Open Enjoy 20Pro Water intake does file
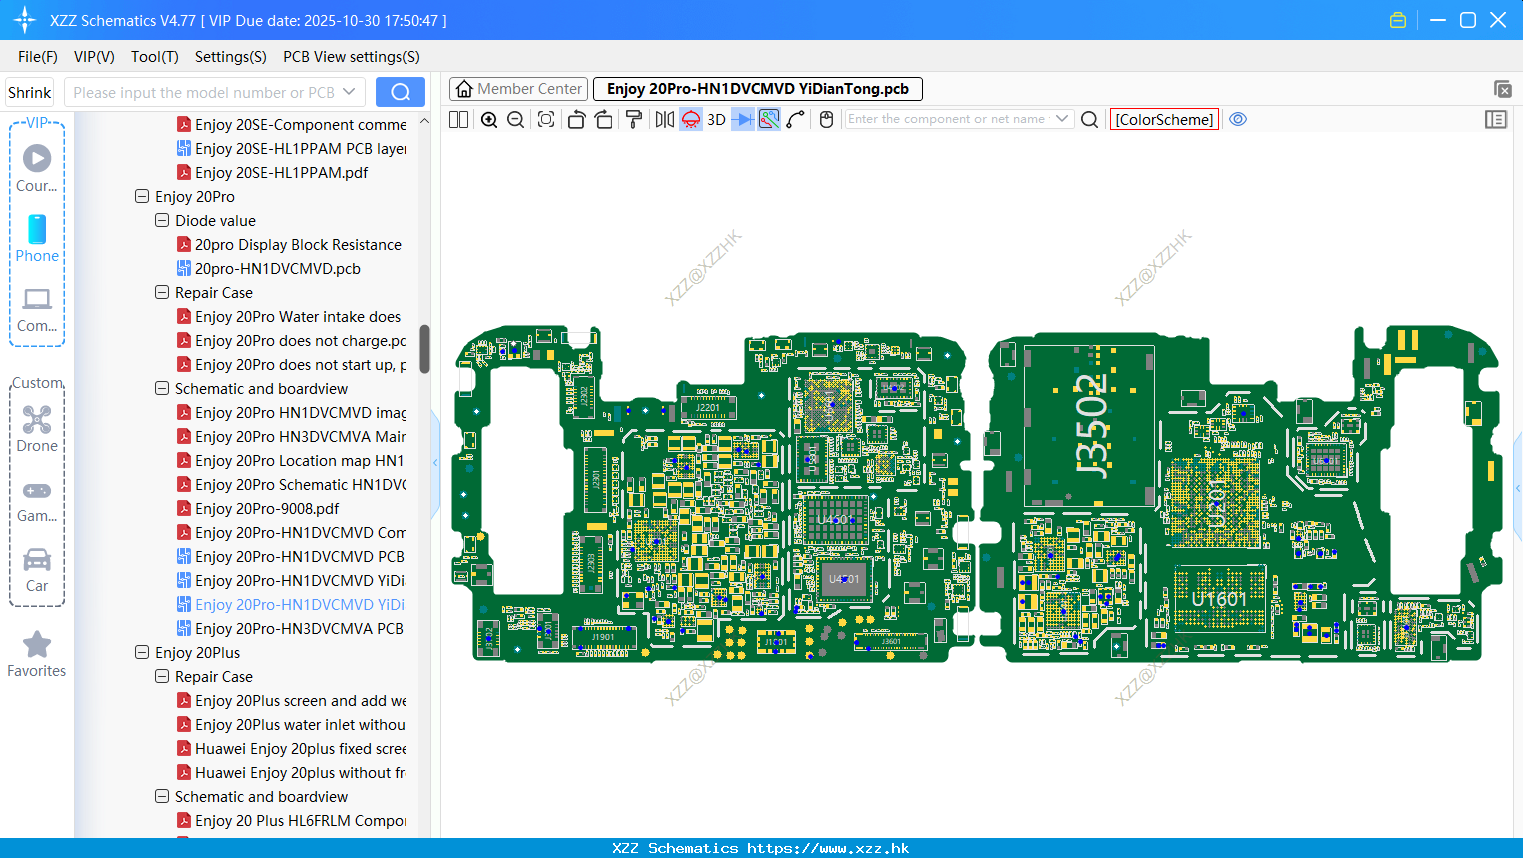This screenshot has width=1523, height=858. click(290, 317)
